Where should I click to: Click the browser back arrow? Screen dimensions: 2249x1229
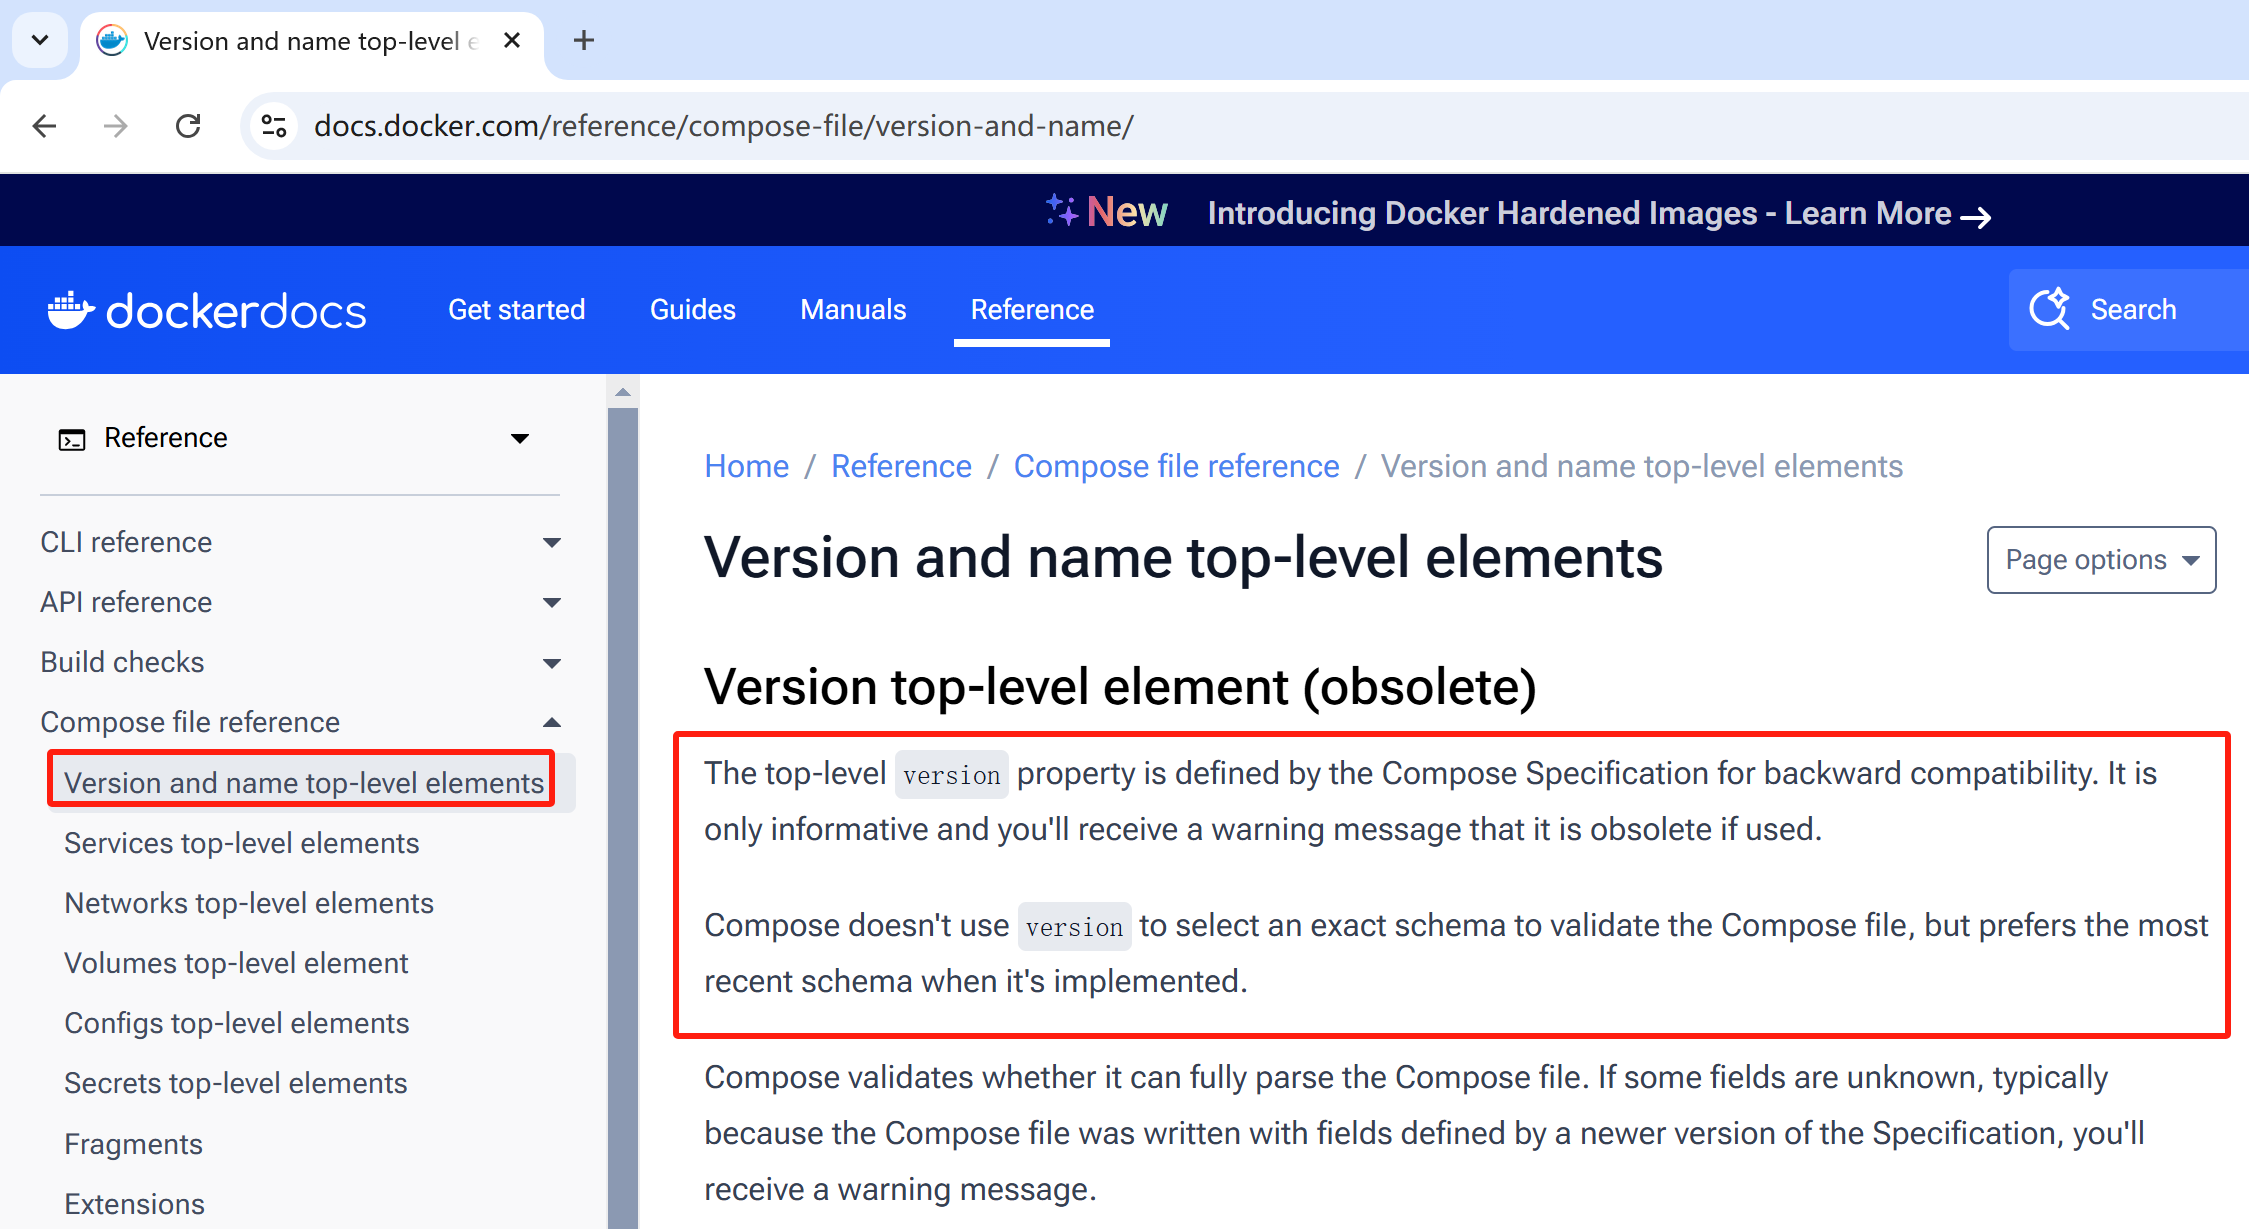45,126
